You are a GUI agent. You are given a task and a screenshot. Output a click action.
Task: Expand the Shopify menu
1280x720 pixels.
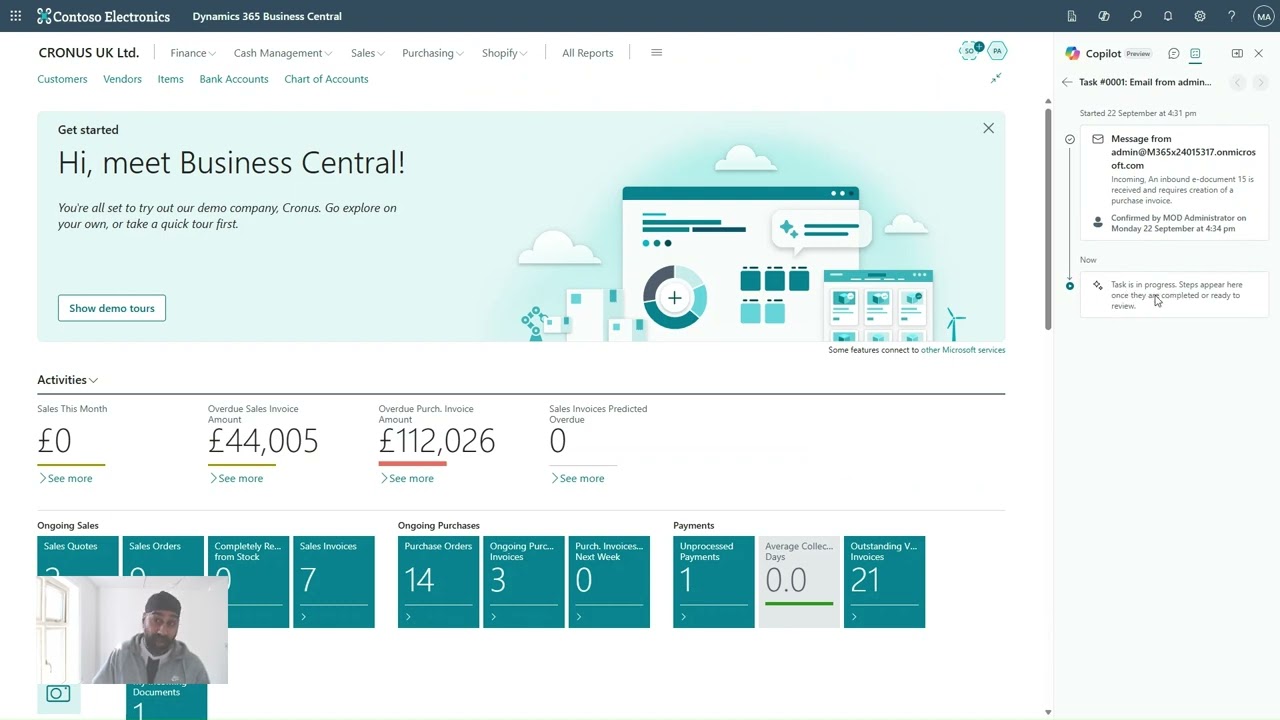tap(504, 53)
